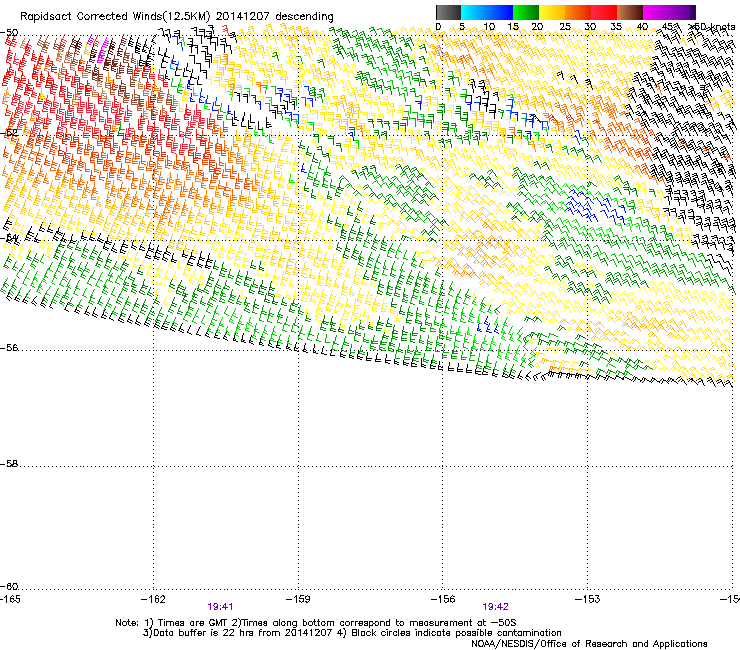Click the note line starting 'Note: 1) Times are GMT'
The width and height of the screenshot is (740, 650).
pyautogui.click(x=316, y=623)
